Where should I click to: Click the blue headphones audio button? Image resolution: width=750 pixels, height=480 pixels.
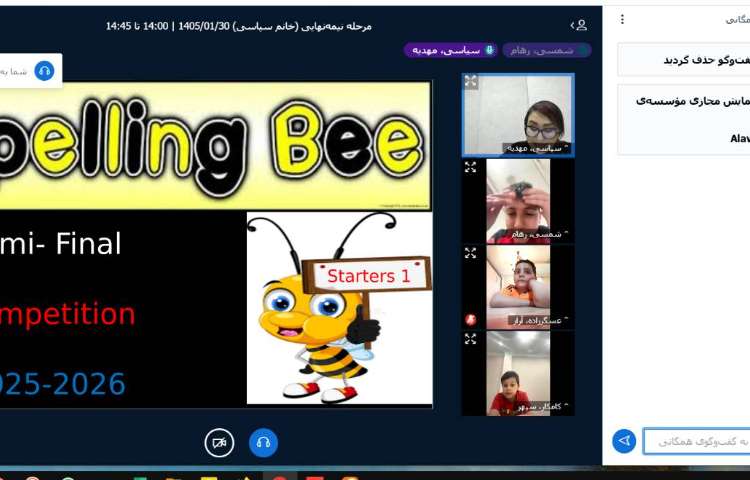[263, 443]
